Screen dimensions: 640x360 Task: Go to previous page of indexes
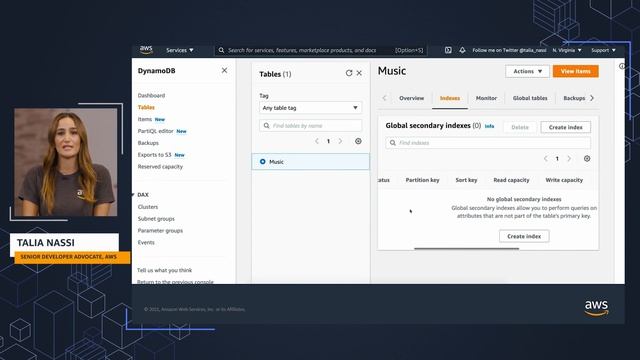[x=545, y=158]
